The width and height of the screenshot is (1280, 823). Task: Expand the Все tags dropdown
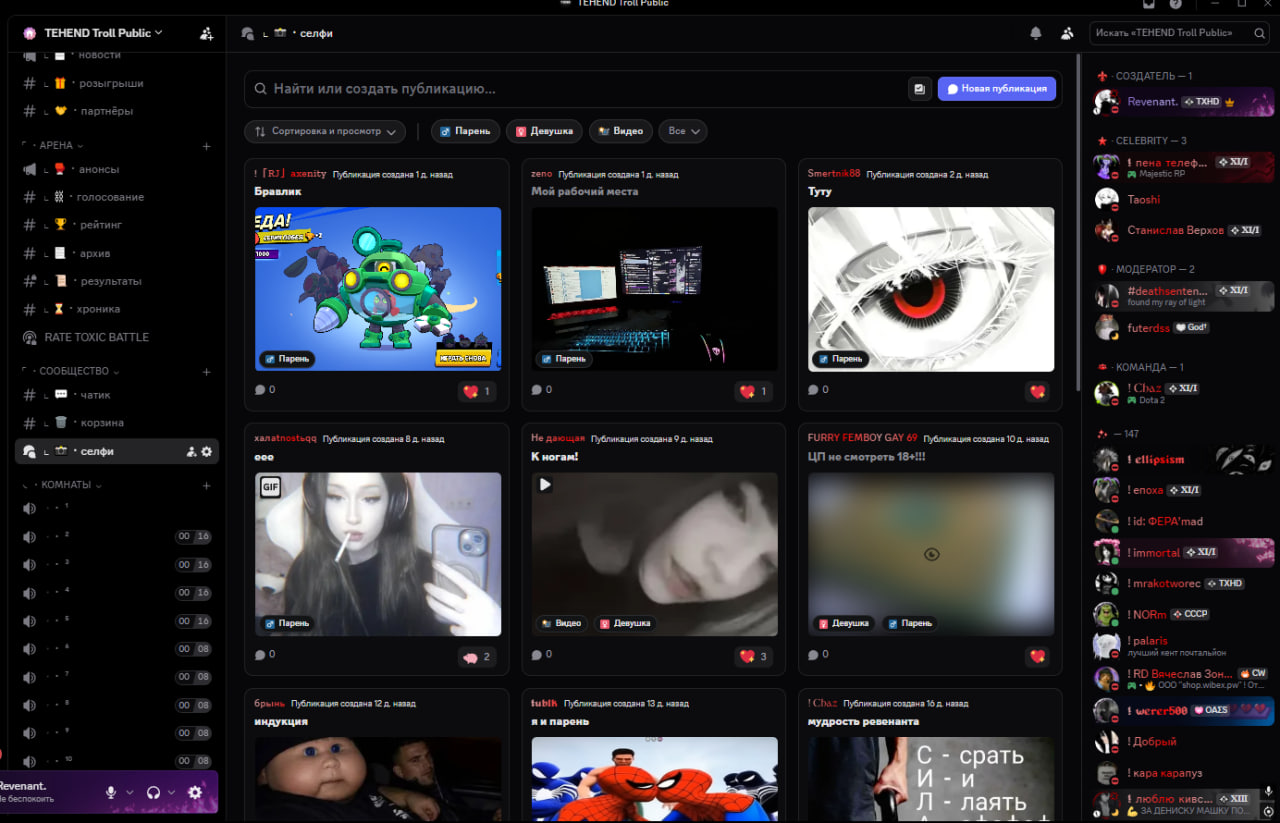(683, 131)
